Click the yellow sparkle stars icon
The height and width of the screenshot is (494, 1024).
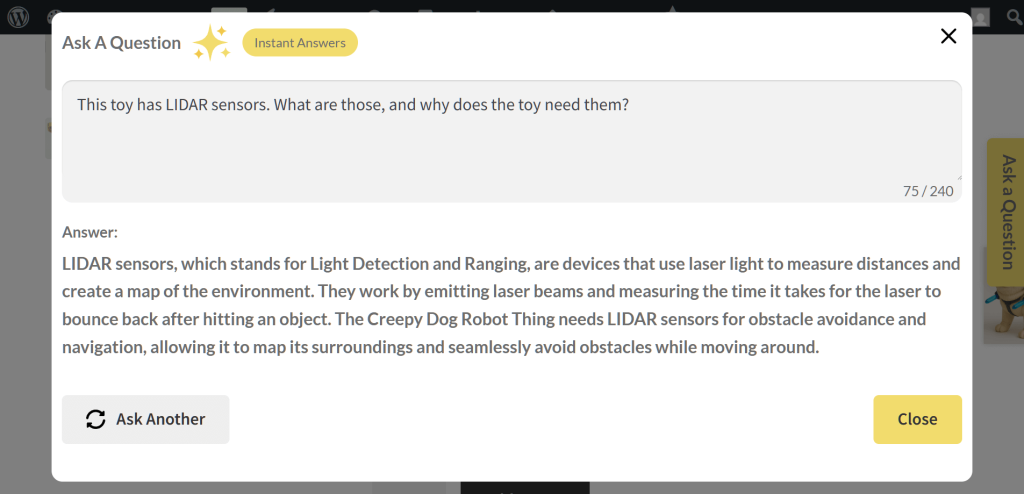(x=211, y=43)
